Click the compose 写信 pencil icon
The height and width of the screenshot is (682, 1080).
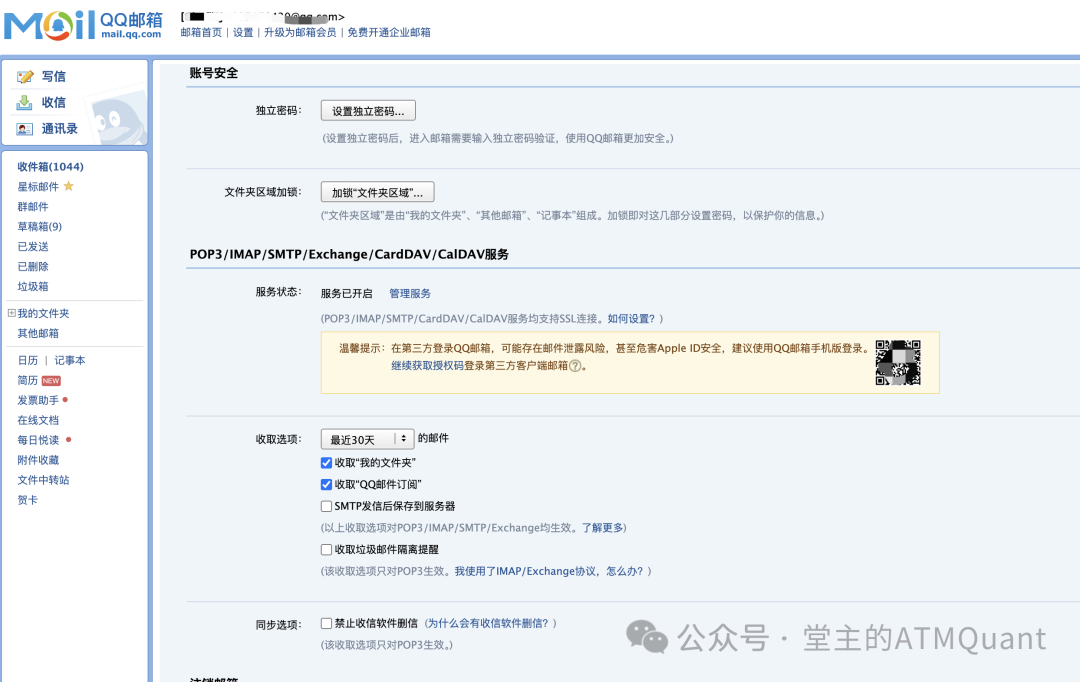tap(25, 76)
